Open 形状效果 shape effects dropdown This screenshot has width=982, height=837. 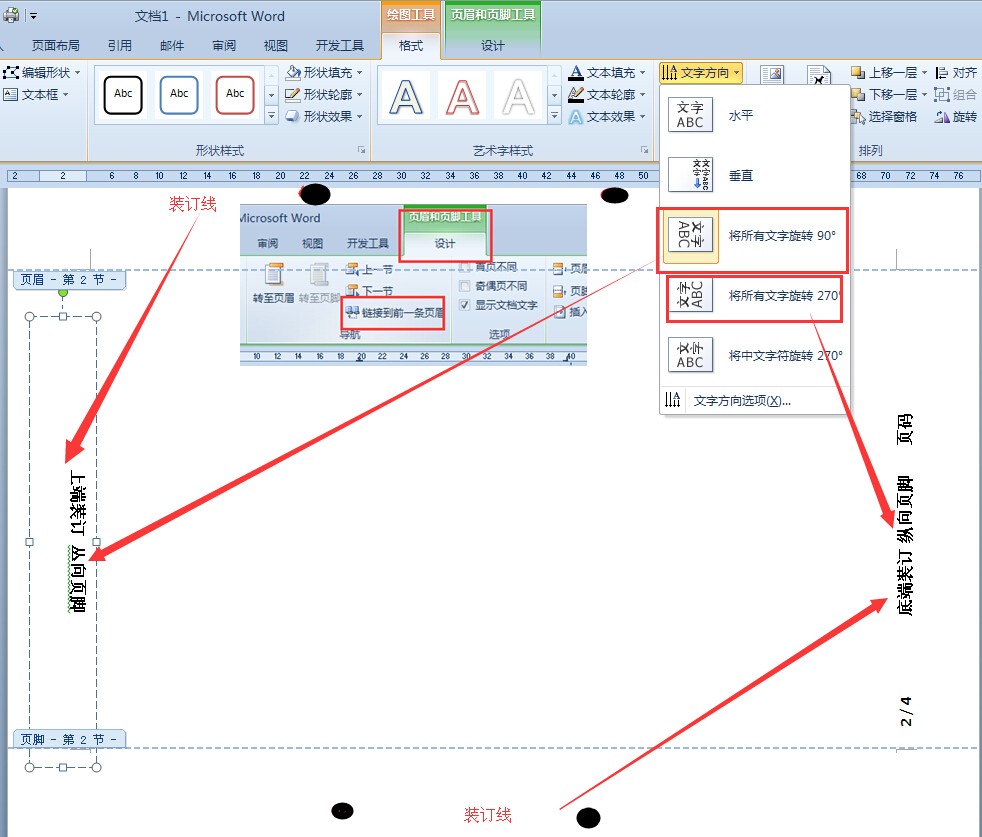[x=324, y=117]
